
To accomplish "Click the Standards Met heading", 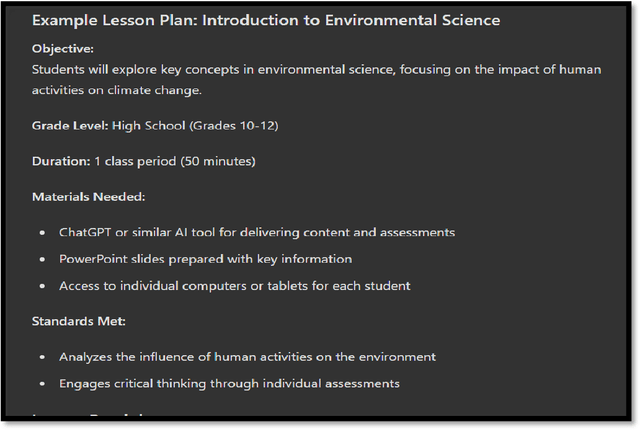I will [80, 322].
